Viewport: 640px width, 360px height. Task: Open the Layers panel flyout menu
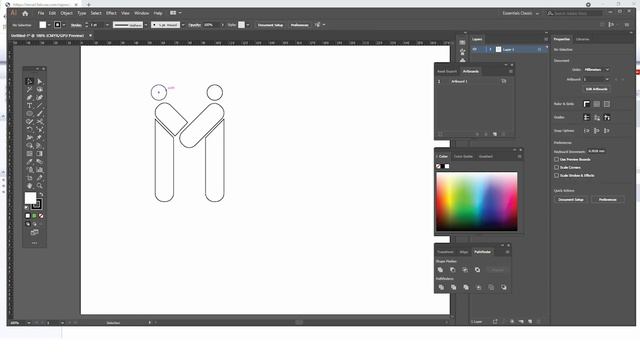pyautogui.click(x=546, y=39)
